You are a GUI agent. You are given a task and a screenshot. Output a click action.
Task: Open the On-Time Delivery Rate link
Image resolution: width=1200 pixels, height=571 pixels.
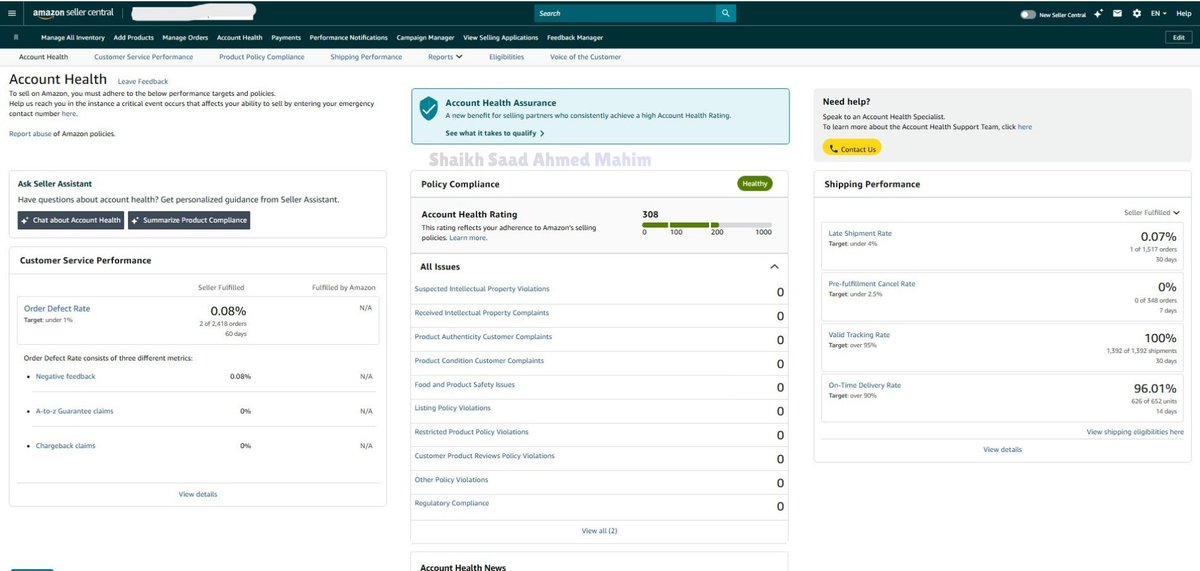[x=865, y=385]
